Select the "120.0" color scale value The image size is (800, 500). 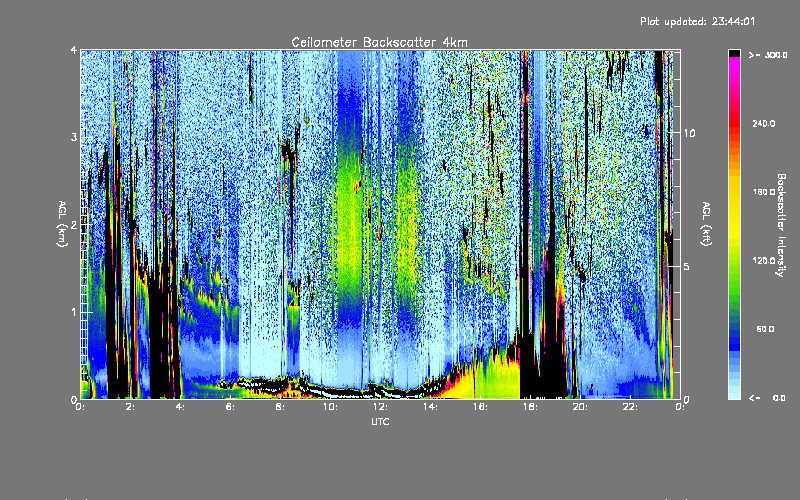[x=764, y=260]
